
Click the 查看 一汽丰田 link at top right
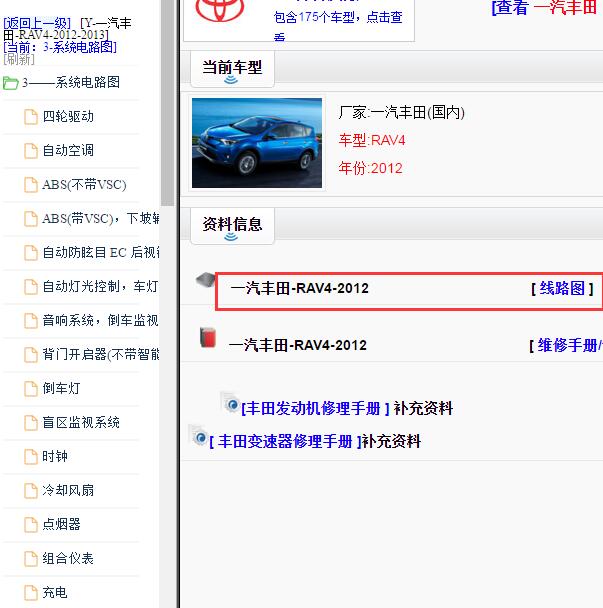[x=544, y=7]
